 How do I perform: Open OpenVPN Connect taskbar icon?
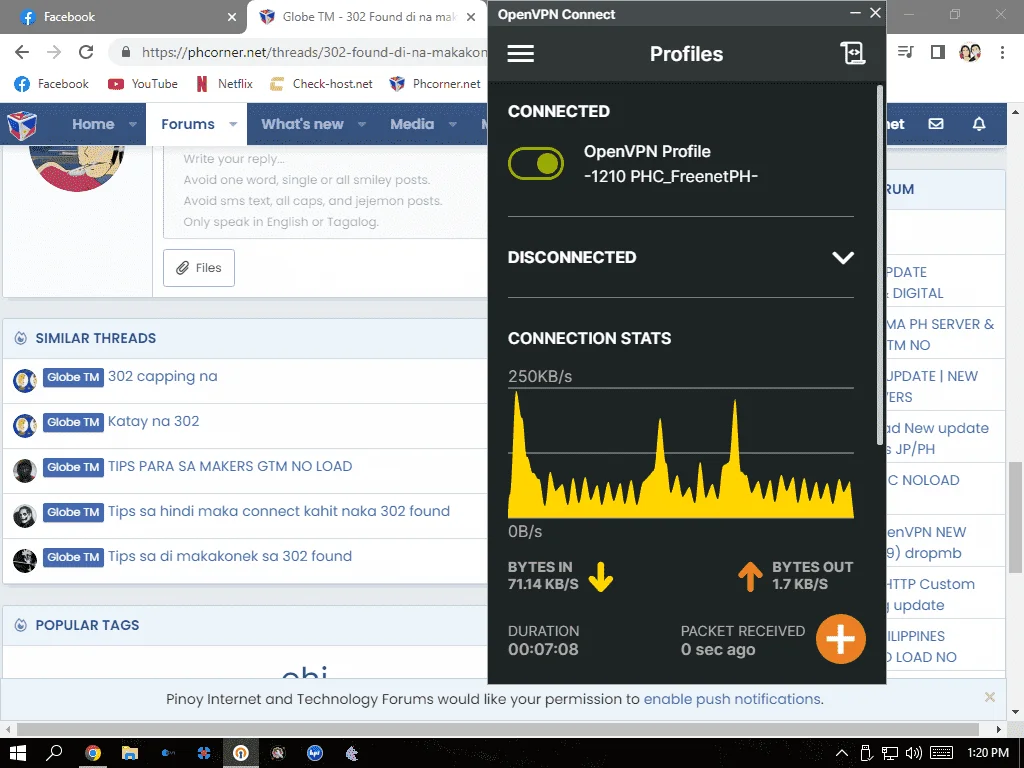[241, 753]
